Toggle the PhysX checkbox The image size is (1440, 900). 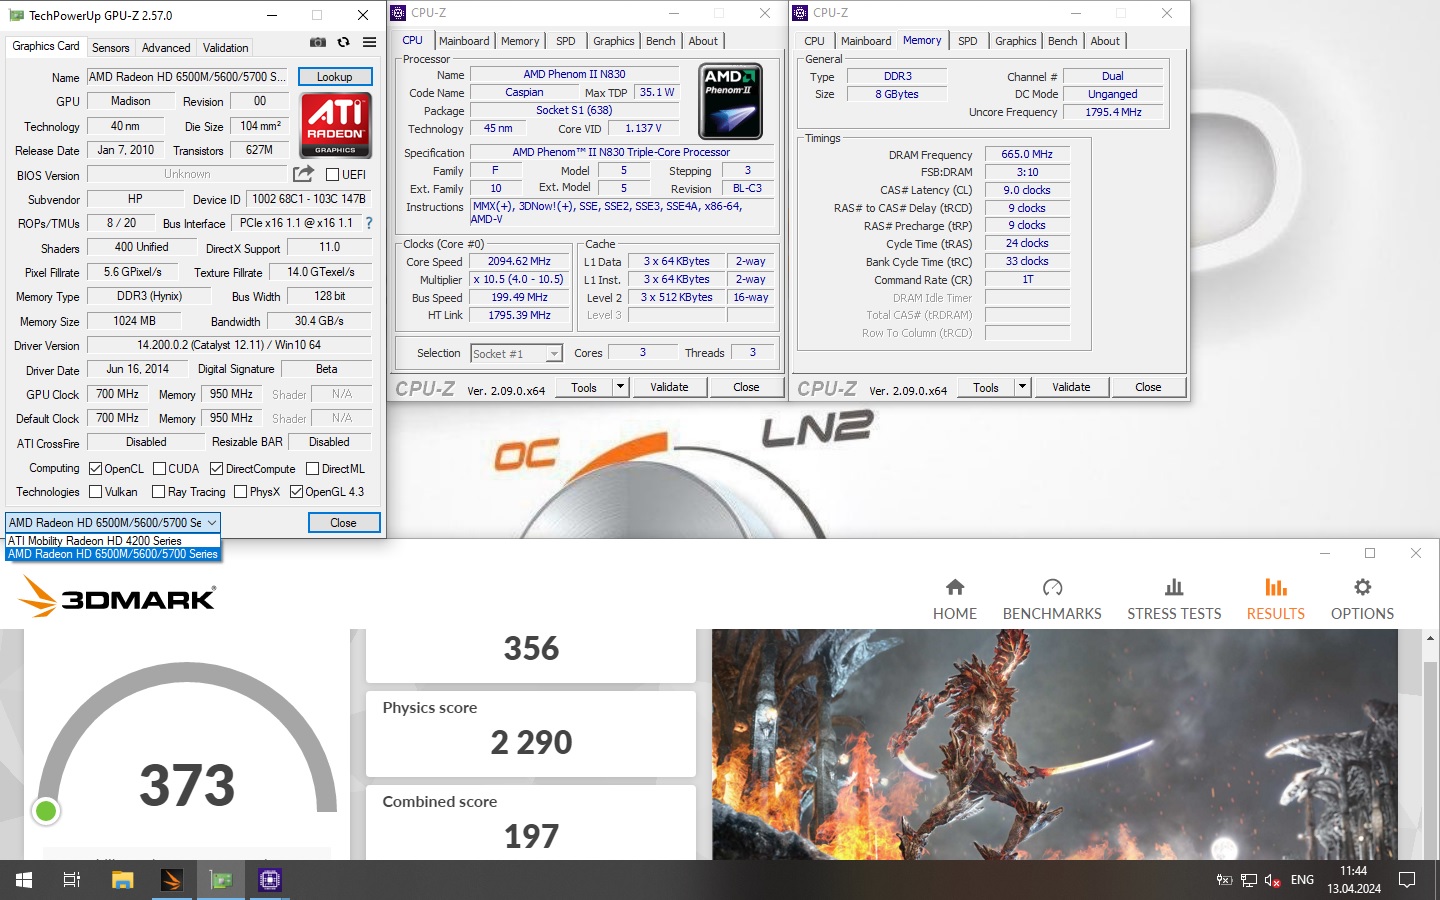tap(240, 491)
